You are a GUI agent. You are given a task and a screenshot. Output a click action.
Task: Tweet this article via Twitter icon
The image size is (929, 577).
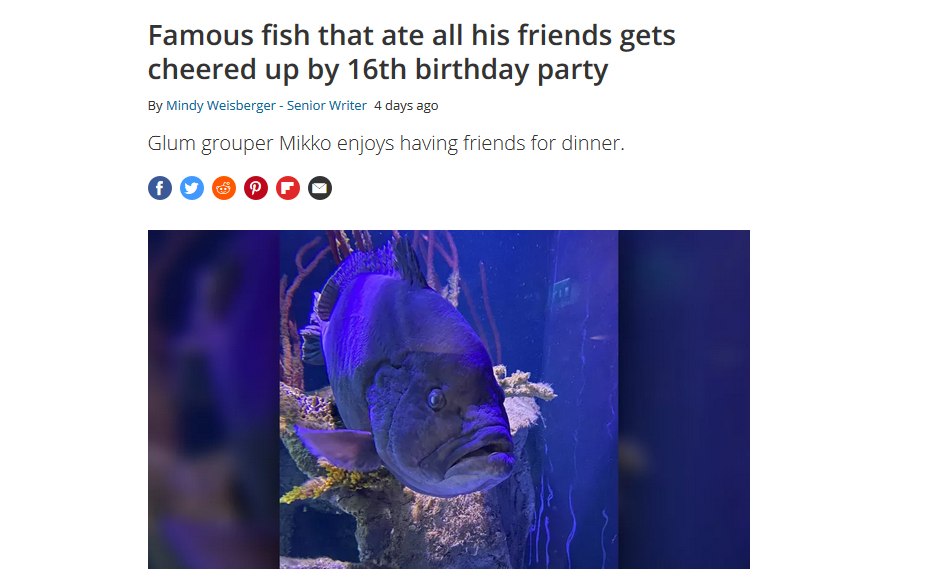[192, 188]
